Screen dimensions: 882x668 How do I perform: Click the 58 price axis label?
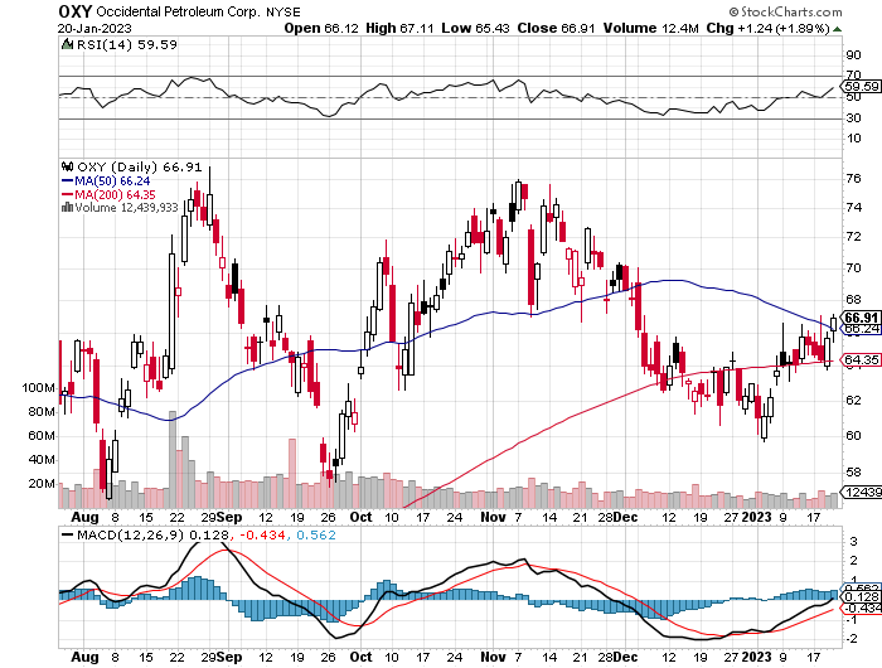[x=853, y=472]
